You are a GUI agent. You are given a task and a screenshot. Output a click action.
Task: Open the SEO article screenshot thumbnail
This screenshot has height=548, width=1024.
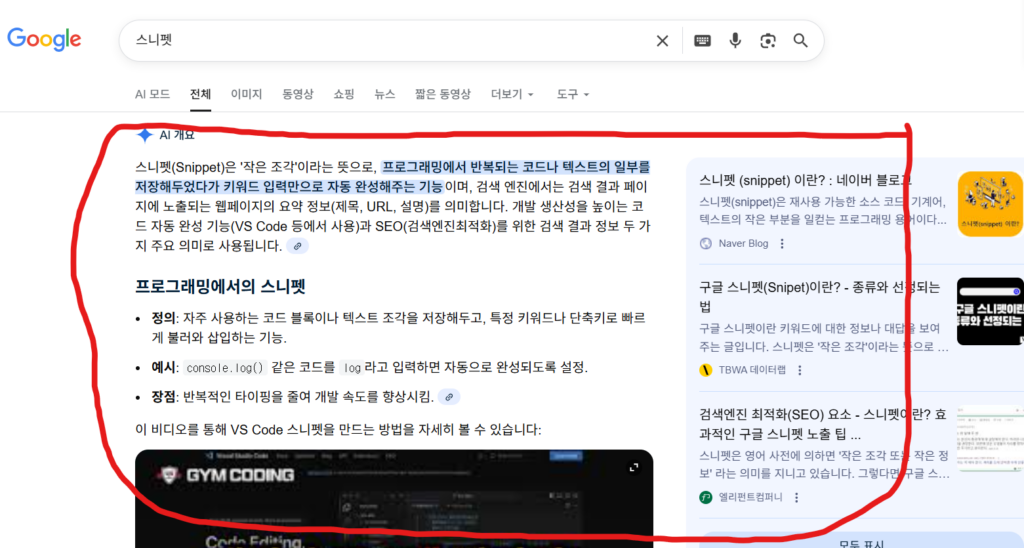click(x=990, y=439)
